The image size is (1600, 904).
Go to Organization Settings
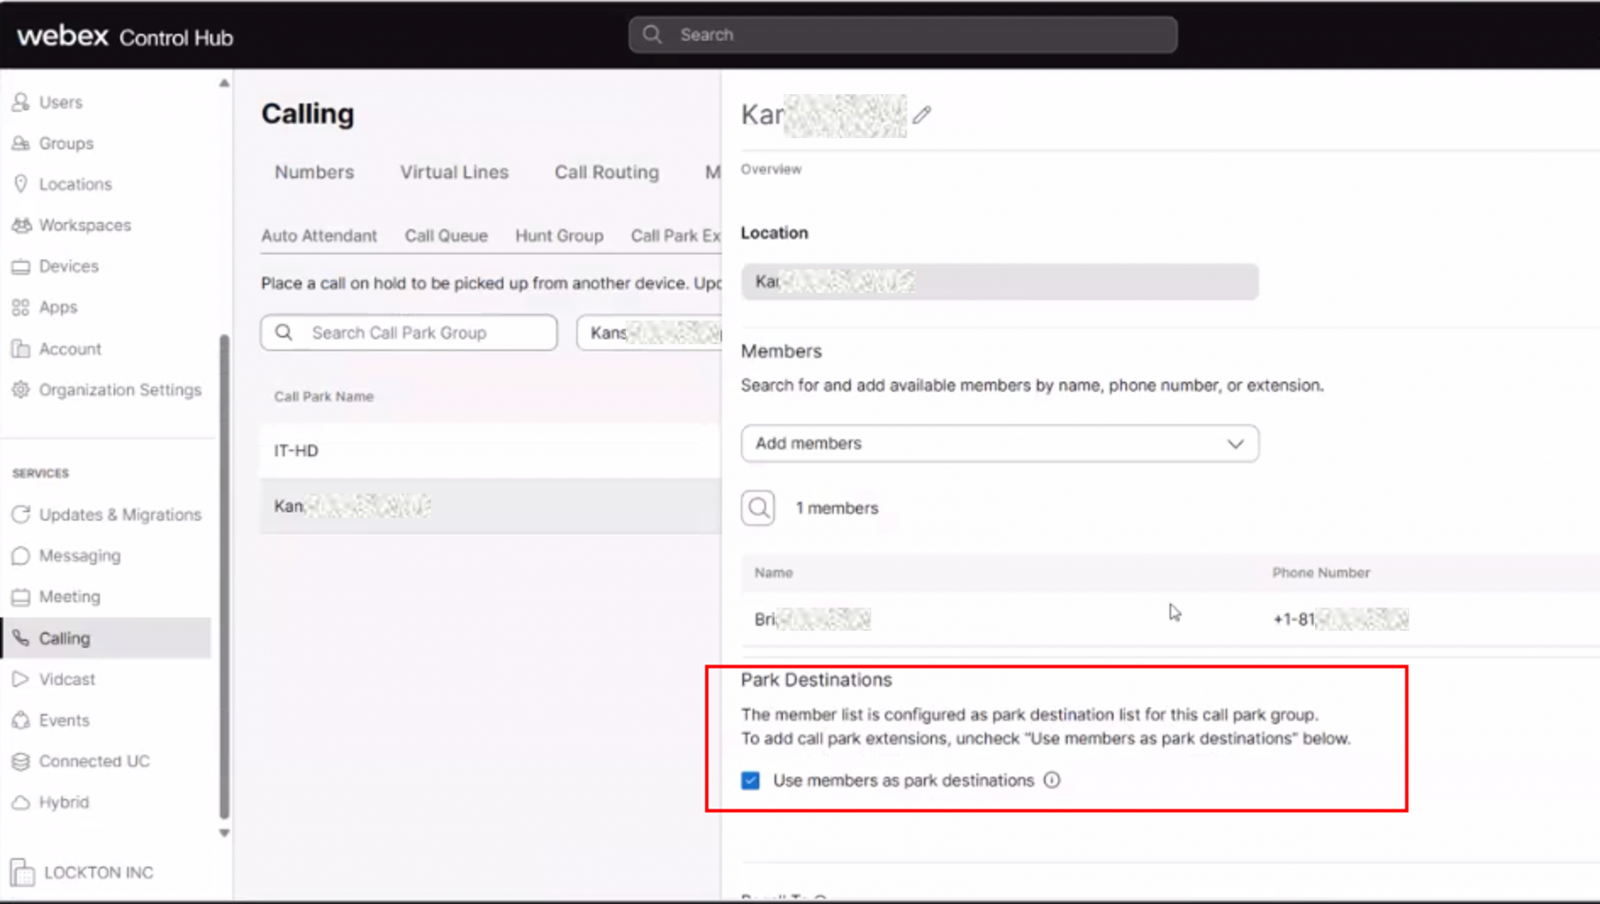pyautogui.click(x=119, y=390)
